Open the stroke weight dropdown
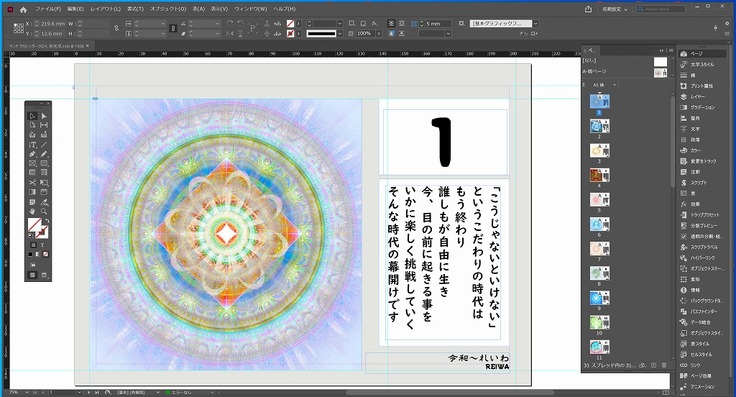 339,23
